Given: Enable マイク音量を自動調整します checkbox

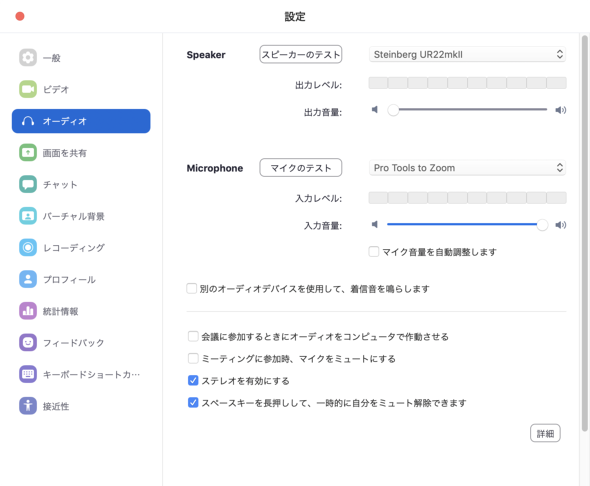Looking at the screenshot, I should (374, 251).
